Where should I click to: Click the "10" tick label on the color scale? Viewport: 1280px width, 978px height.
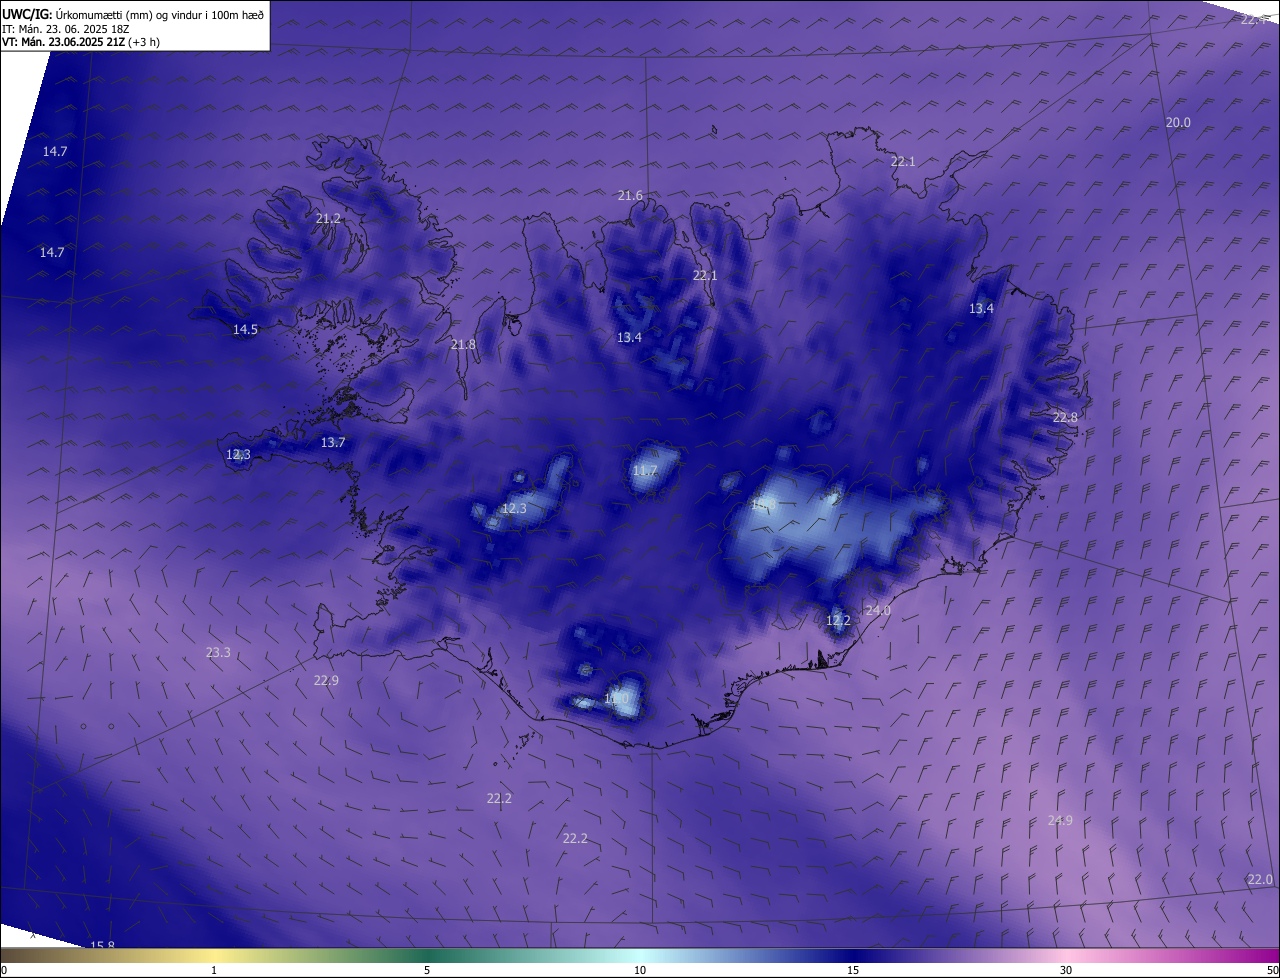pyautogui.click(x=640, y=970)
